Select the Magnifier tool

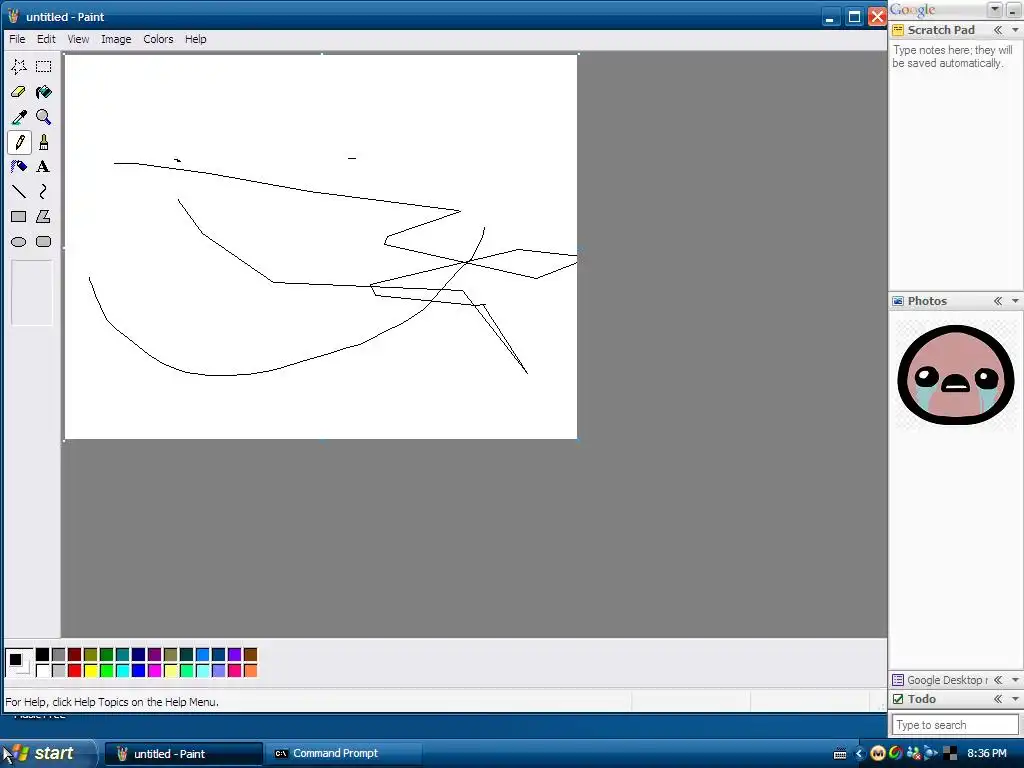pyautogui.click(x=44, y=117)
